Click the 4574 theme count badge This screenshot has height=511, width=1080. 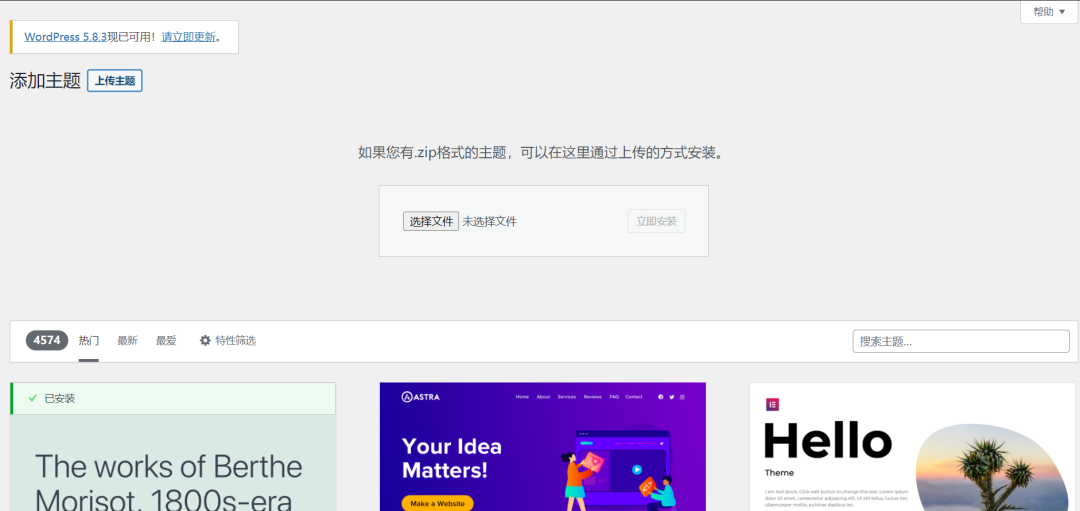click(47, 340)
